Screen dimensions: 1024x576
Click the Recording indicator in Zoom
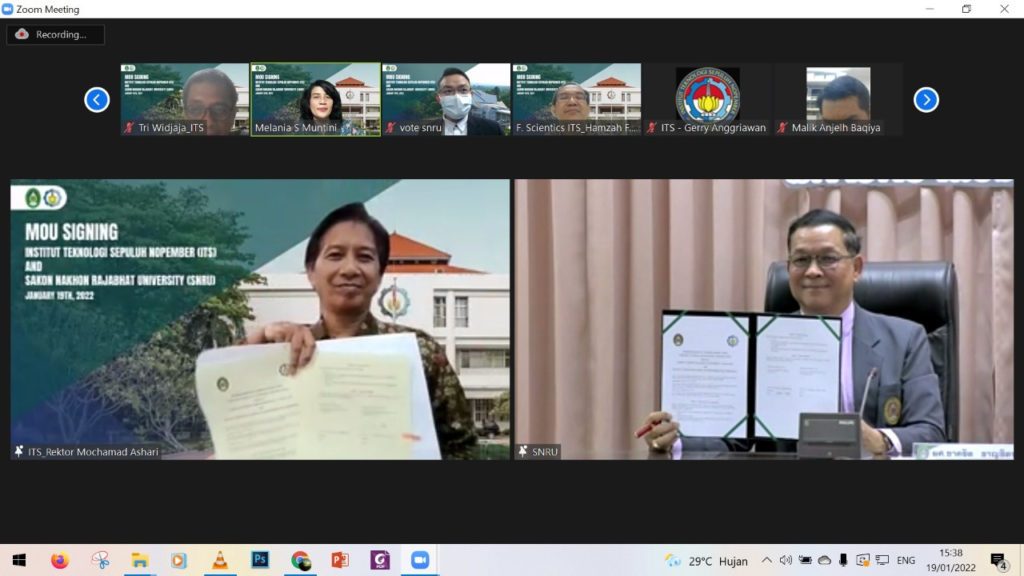[x=55, y=34]
